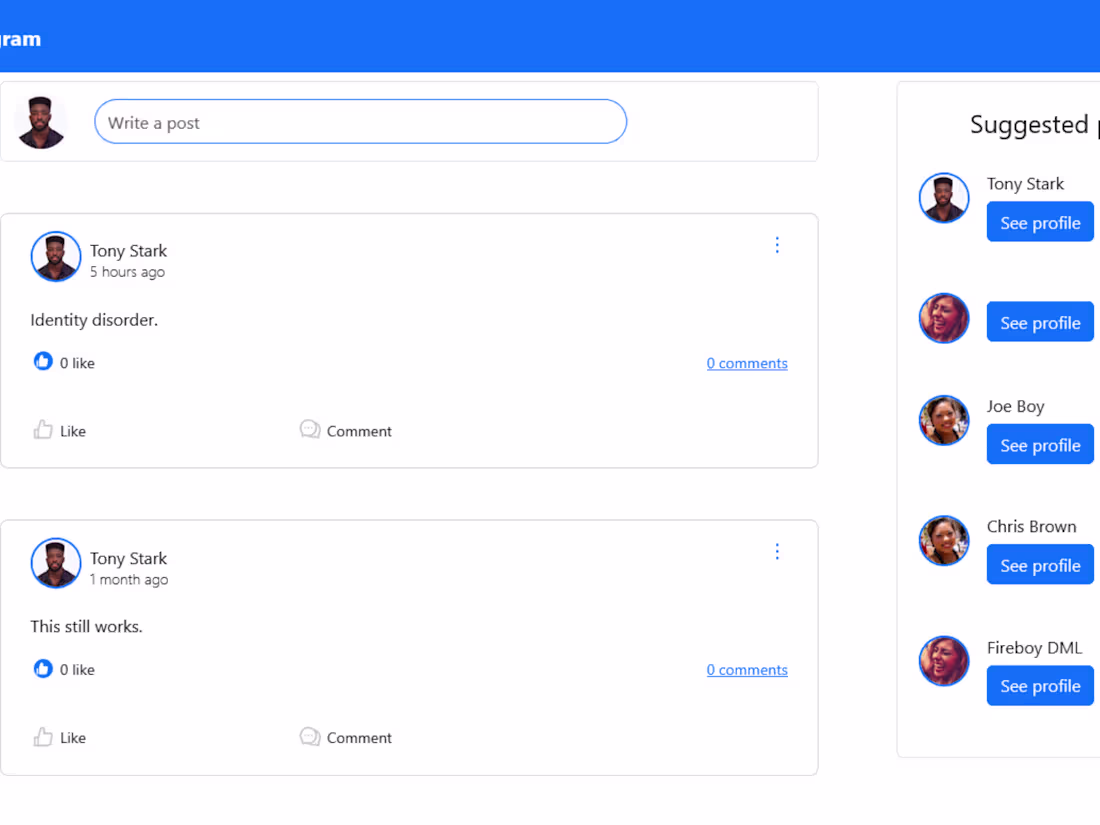The width and height of the screenshot is (1100, 825).
Task: See profile of Joe Boy
Action: (x=1040, y=444)
